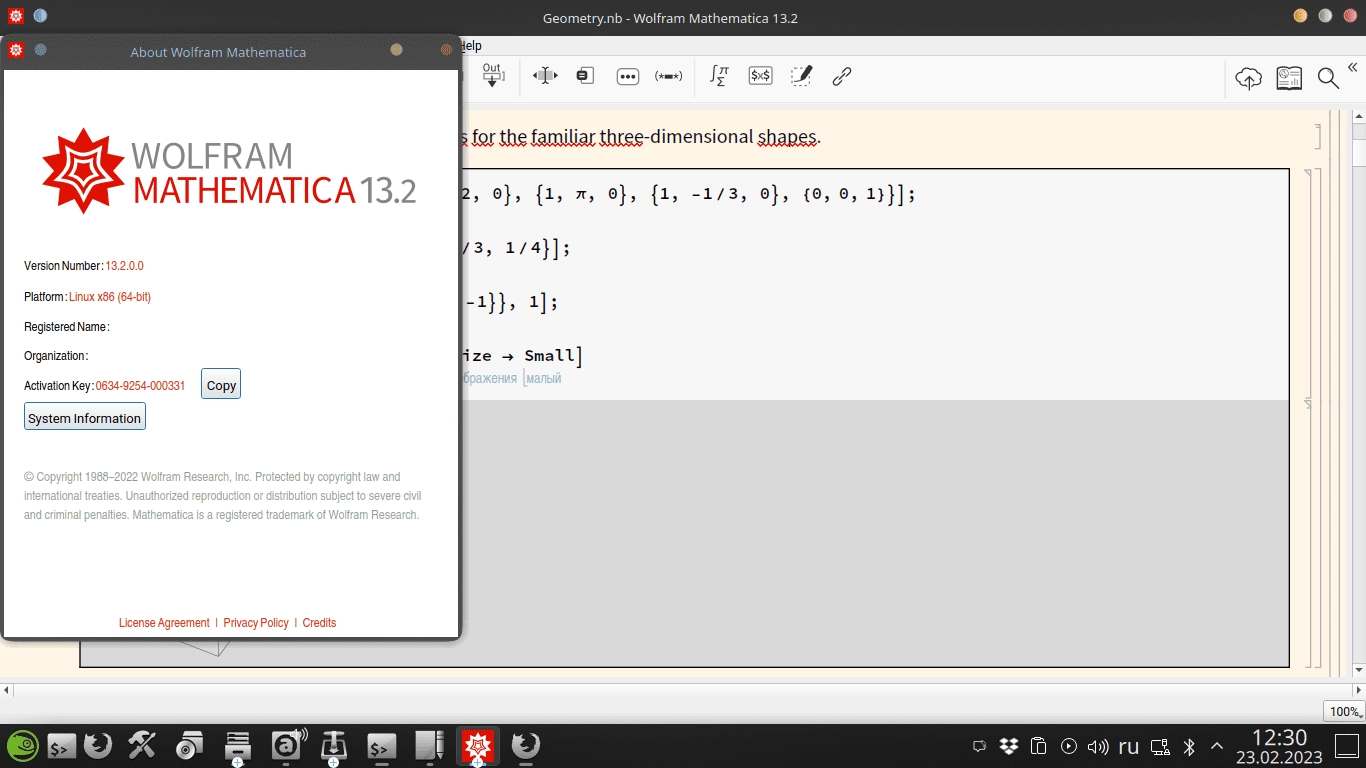Click the magnifier search icon in toolbar
Viewport: 1366px width, 768px height.
pyautogui.click(x=1328, y=78)
